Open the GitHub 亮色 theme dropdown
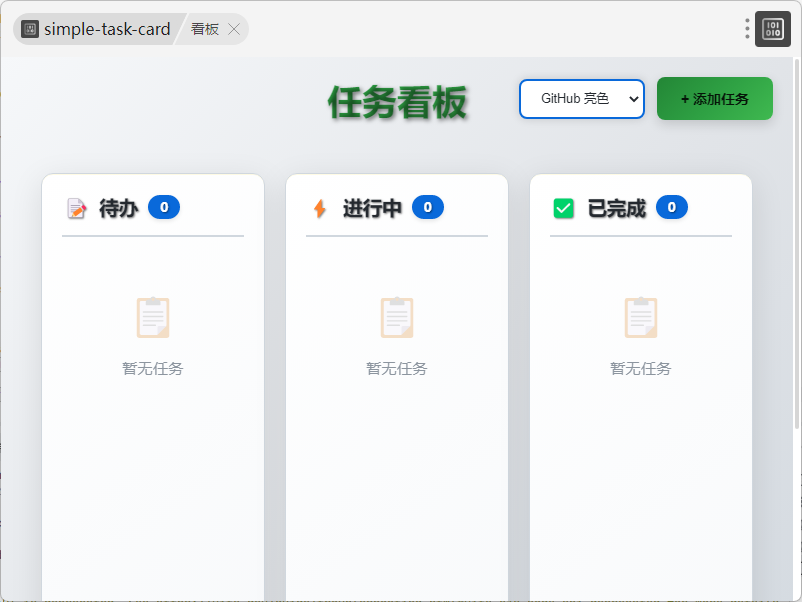 (x=581, y=99)
